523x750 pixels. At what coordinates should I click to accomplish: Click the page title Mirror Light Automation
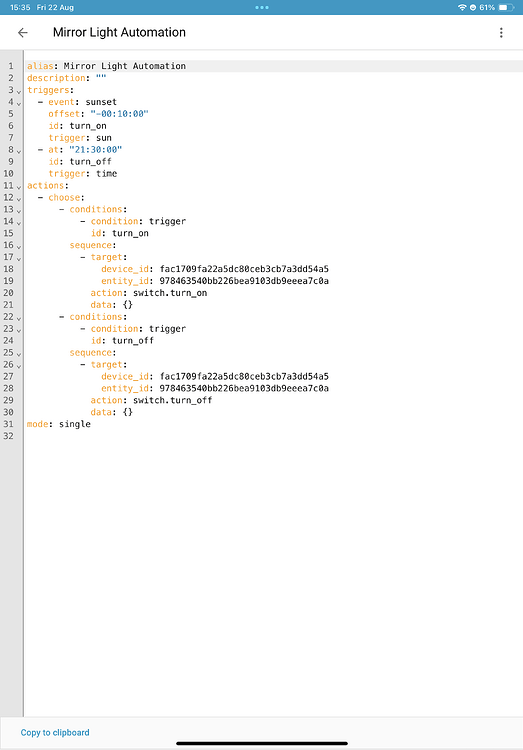[x=119, y=33]
